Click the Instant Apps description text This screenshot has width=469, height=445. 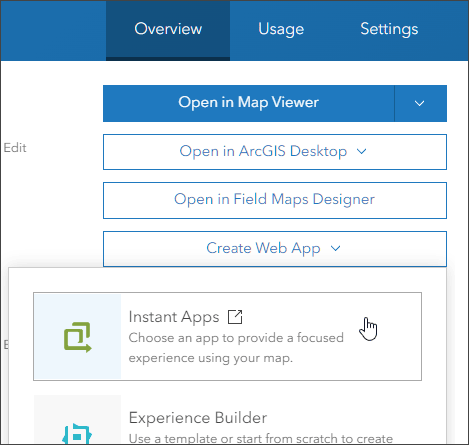236,348
